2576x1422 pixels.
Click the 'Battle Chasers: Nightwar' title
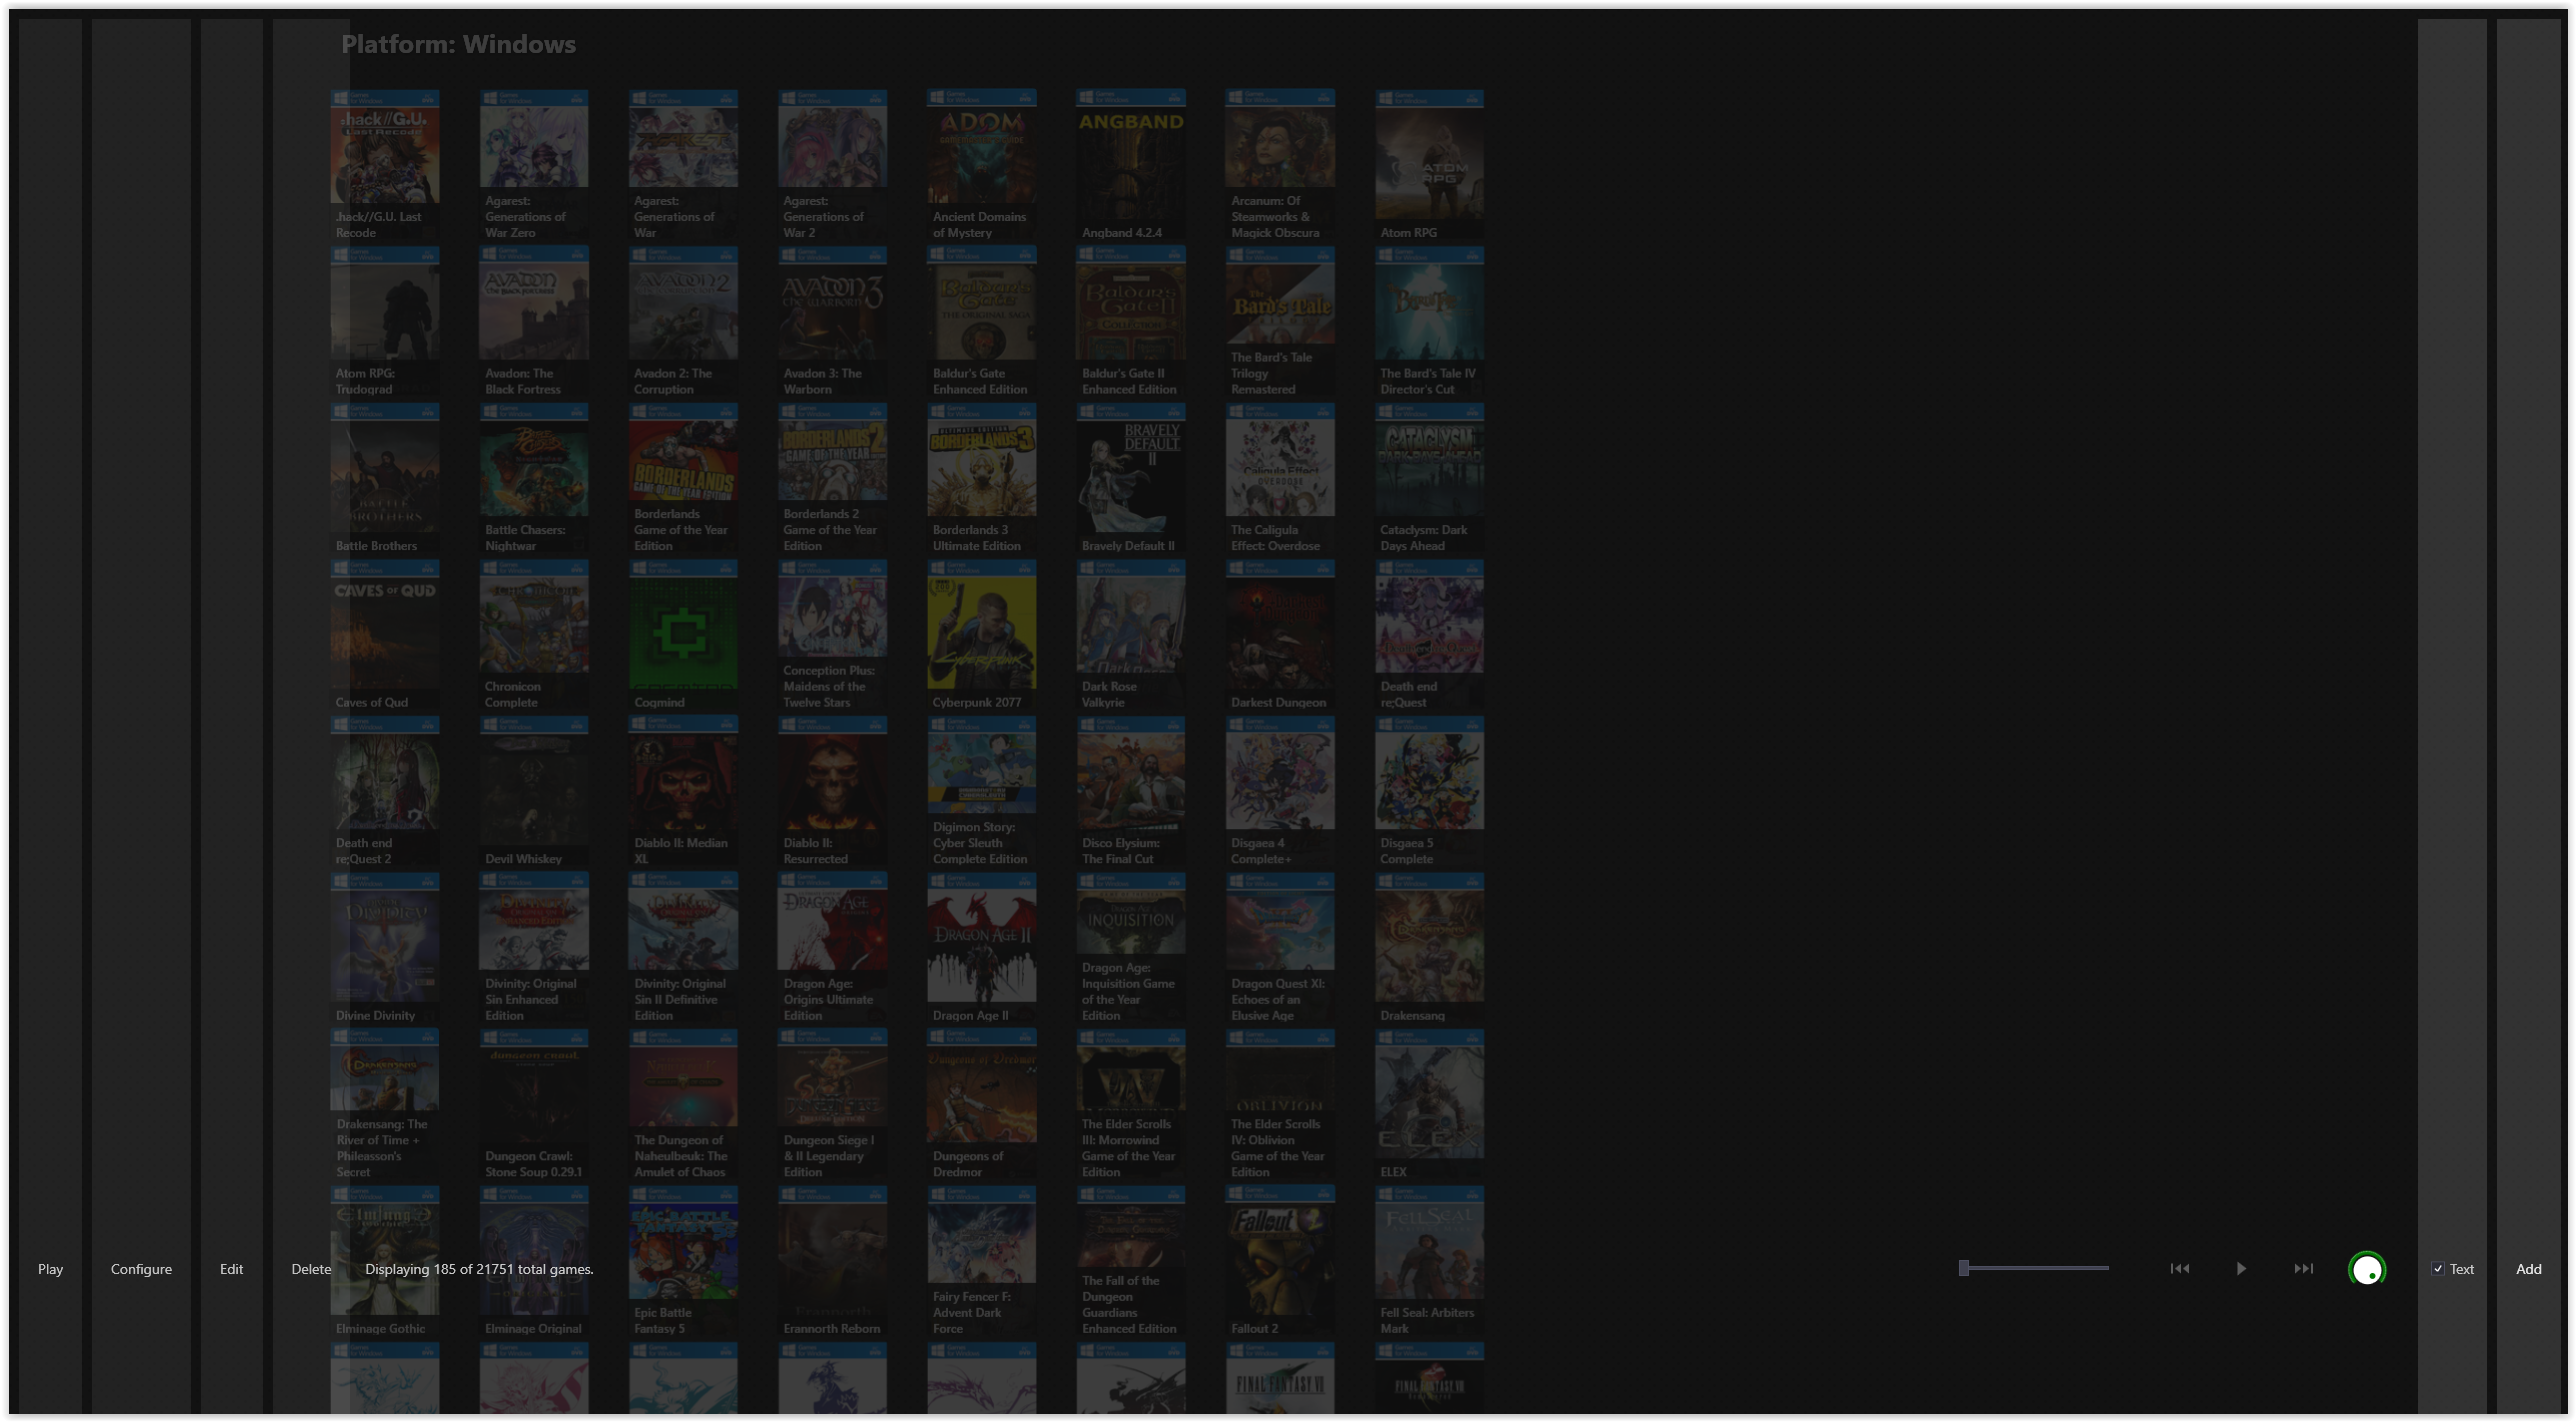pyautogui.click(x=525, y=538)
